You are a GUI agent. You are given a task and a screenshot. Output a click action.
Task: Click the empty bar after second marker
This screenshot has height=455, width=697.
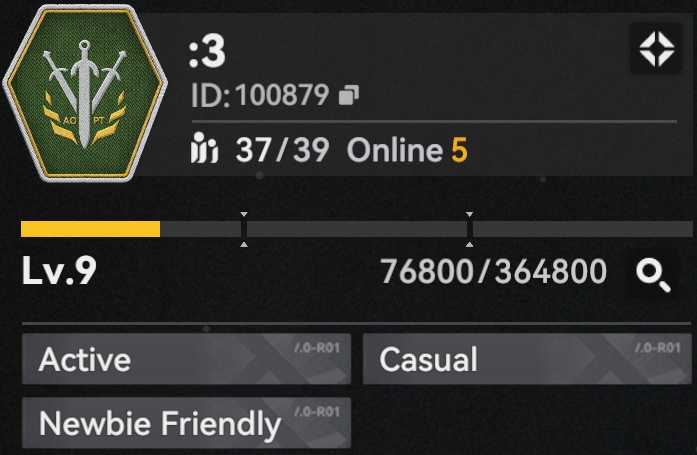coord(583,229)
